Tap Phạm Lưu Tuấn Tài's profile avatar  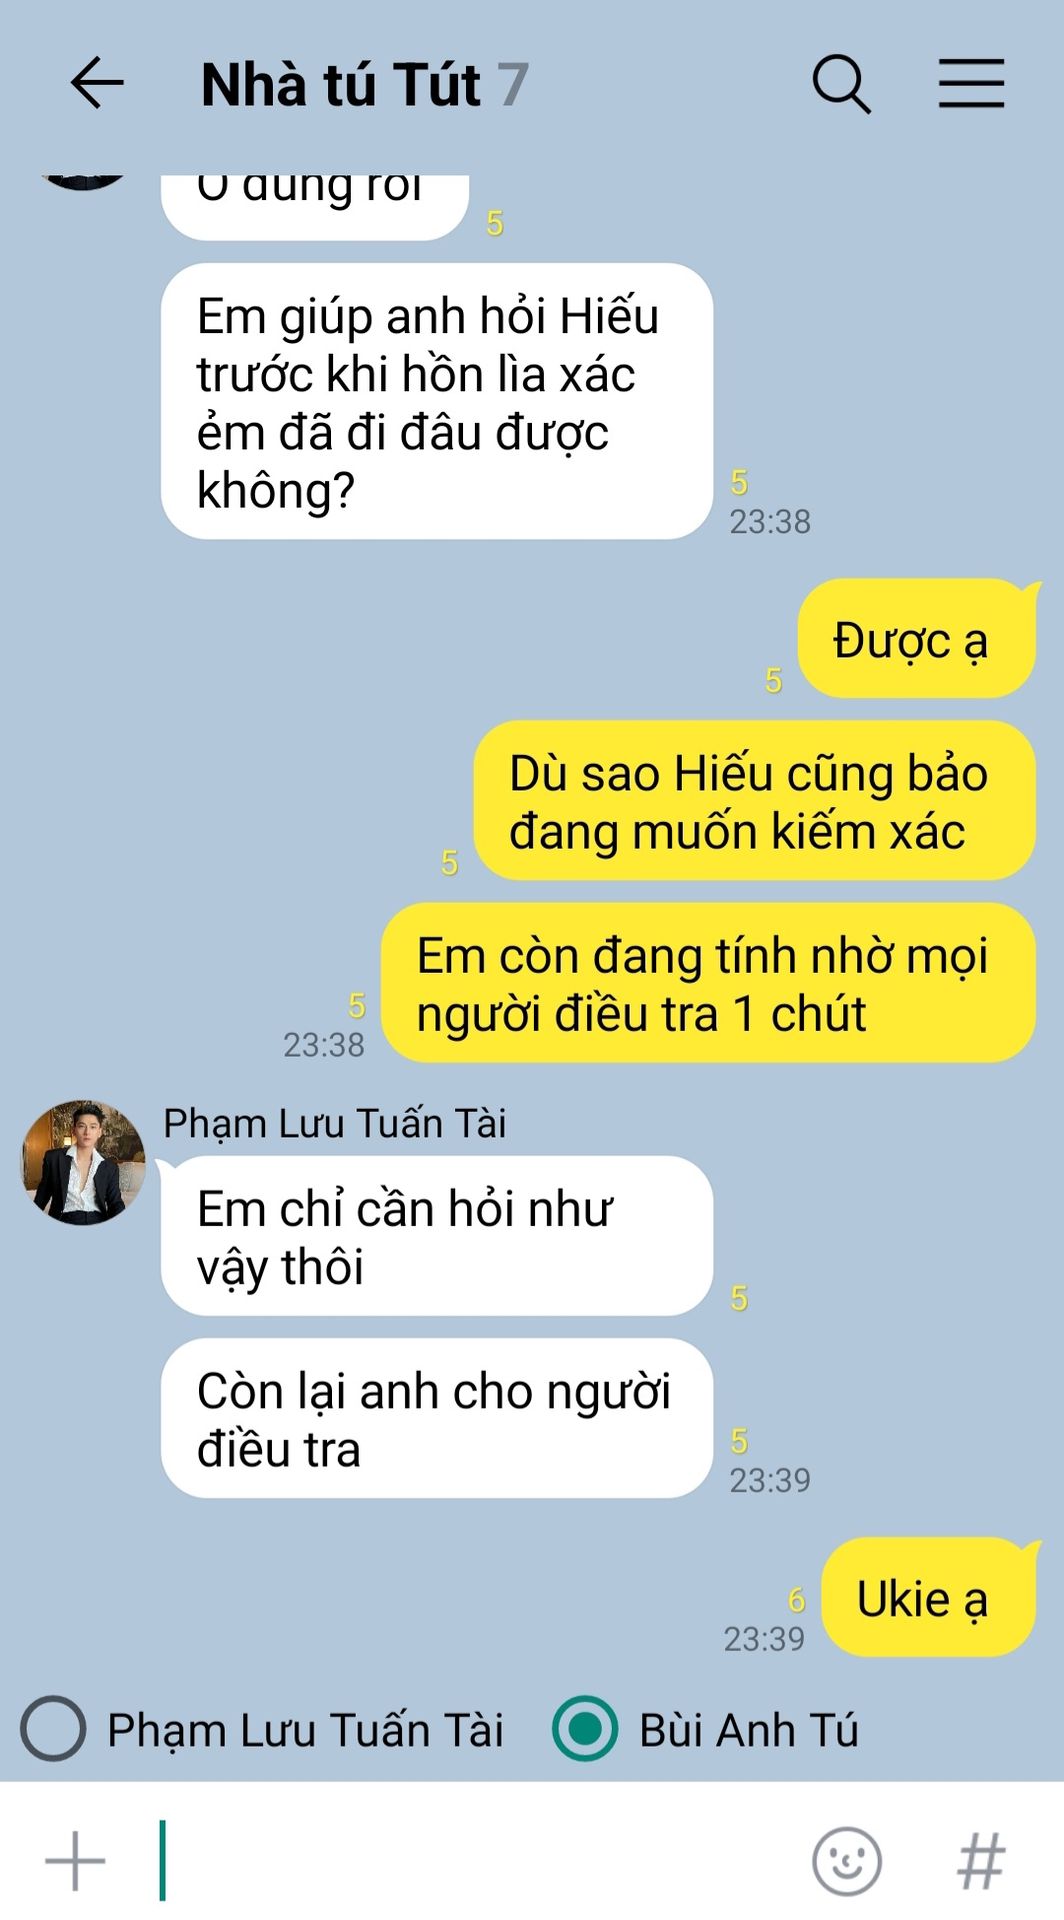pos(84,1163)
